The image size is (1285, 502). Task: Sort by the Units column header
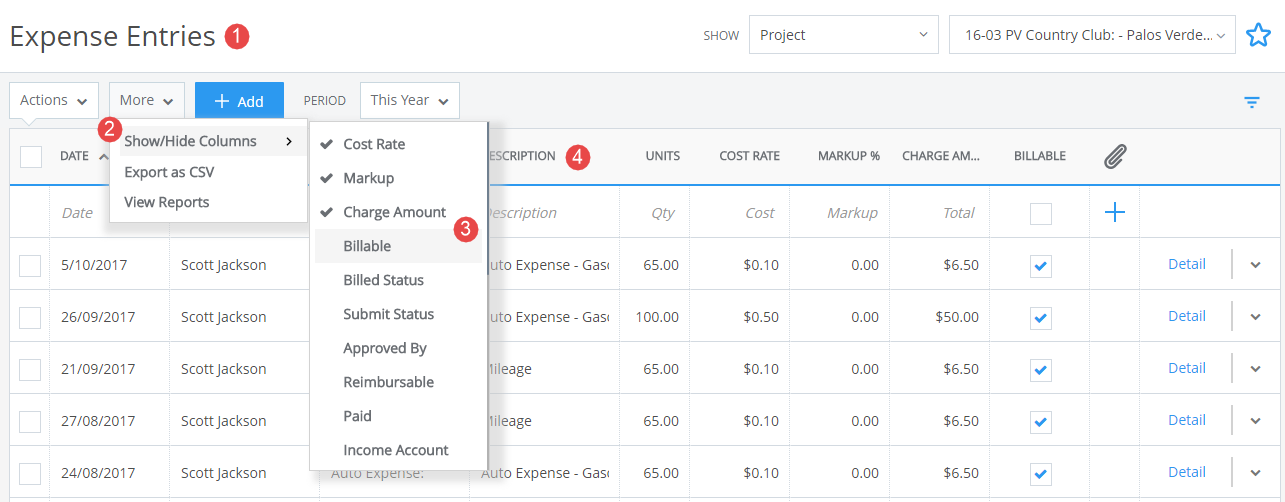coord(662,156)
